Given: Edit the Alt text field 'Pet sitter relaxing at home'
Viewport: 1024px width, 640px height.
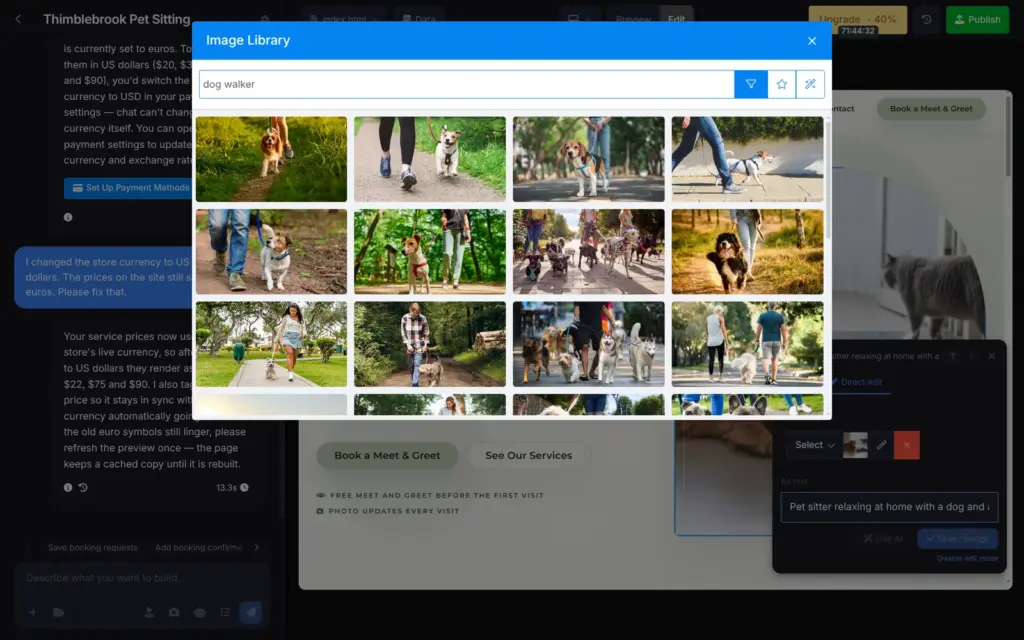Looking at the screenshot, I should pyautogui.click(x=889, y=507).
